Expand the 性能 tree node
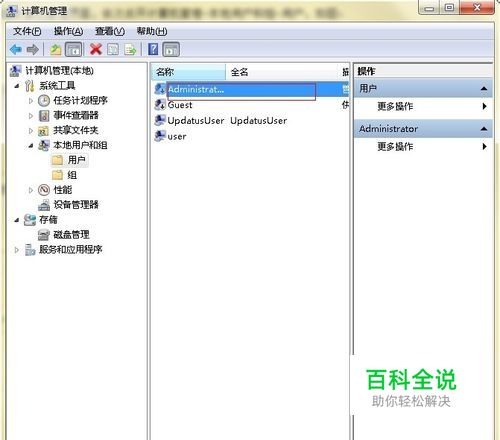Viewport: 500px width, 440px height. (x=31, y=190)
